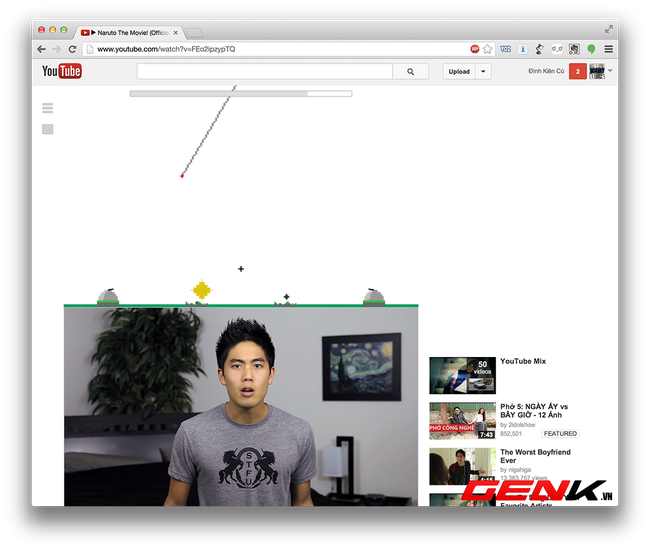Open a new browser tab

click(x=194, y=33)
